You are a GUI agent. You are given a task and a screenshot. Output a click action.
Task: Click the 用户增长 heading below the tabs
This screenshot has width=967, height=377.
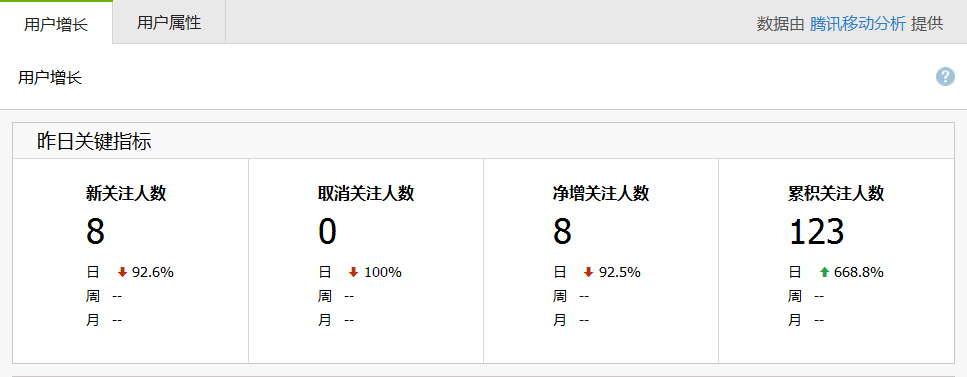pos(50,78)
